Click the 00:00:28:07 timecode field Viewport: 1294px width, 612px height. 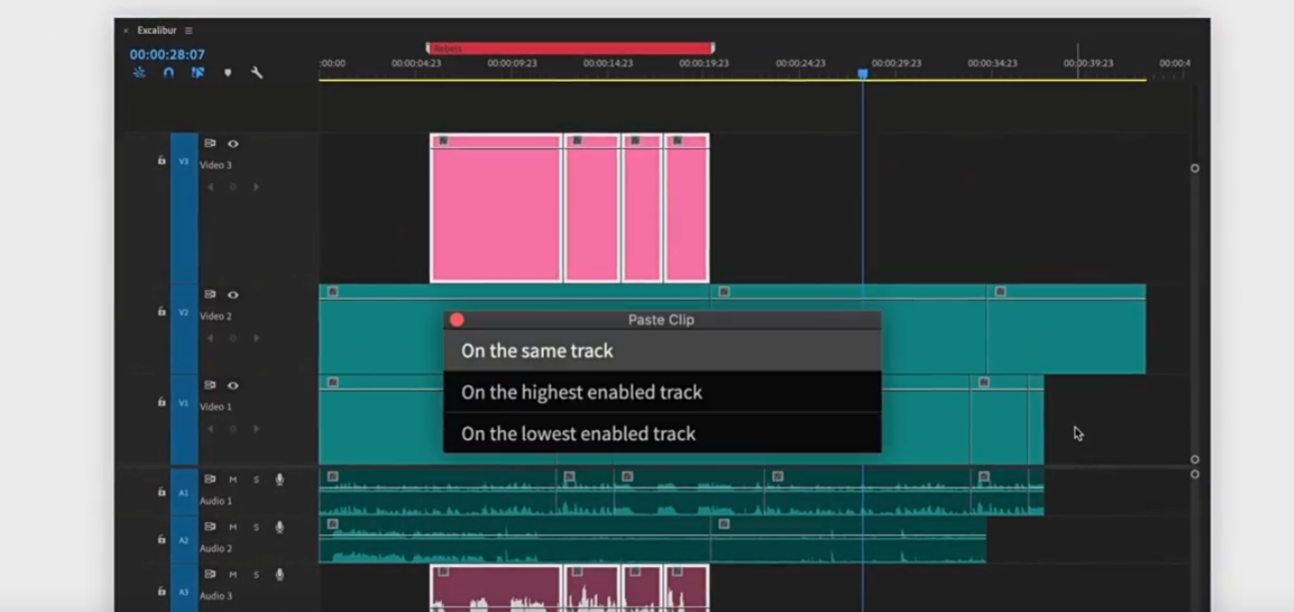click(167, 55)
